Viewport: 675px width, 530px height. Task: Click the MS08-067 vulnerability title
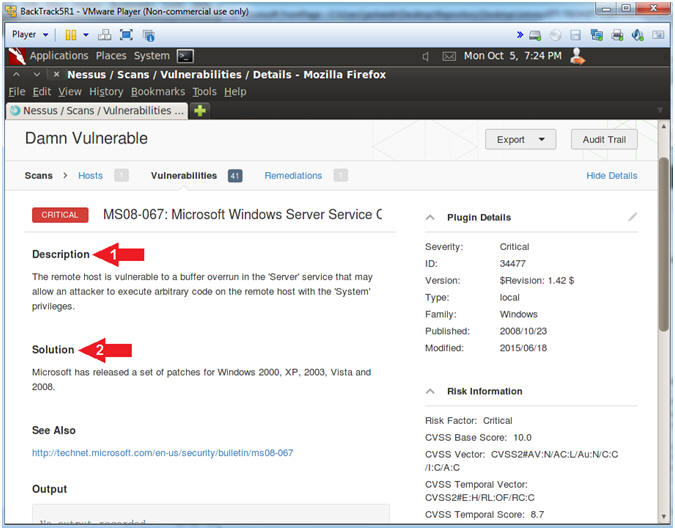pos(243,214)
